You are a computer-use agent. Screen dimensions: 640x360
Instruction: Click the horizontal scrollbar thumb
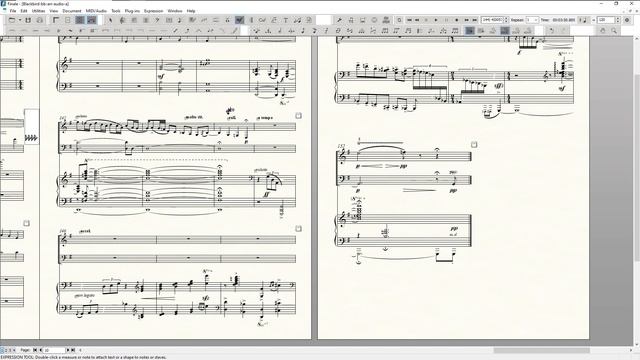click(542, 350)
